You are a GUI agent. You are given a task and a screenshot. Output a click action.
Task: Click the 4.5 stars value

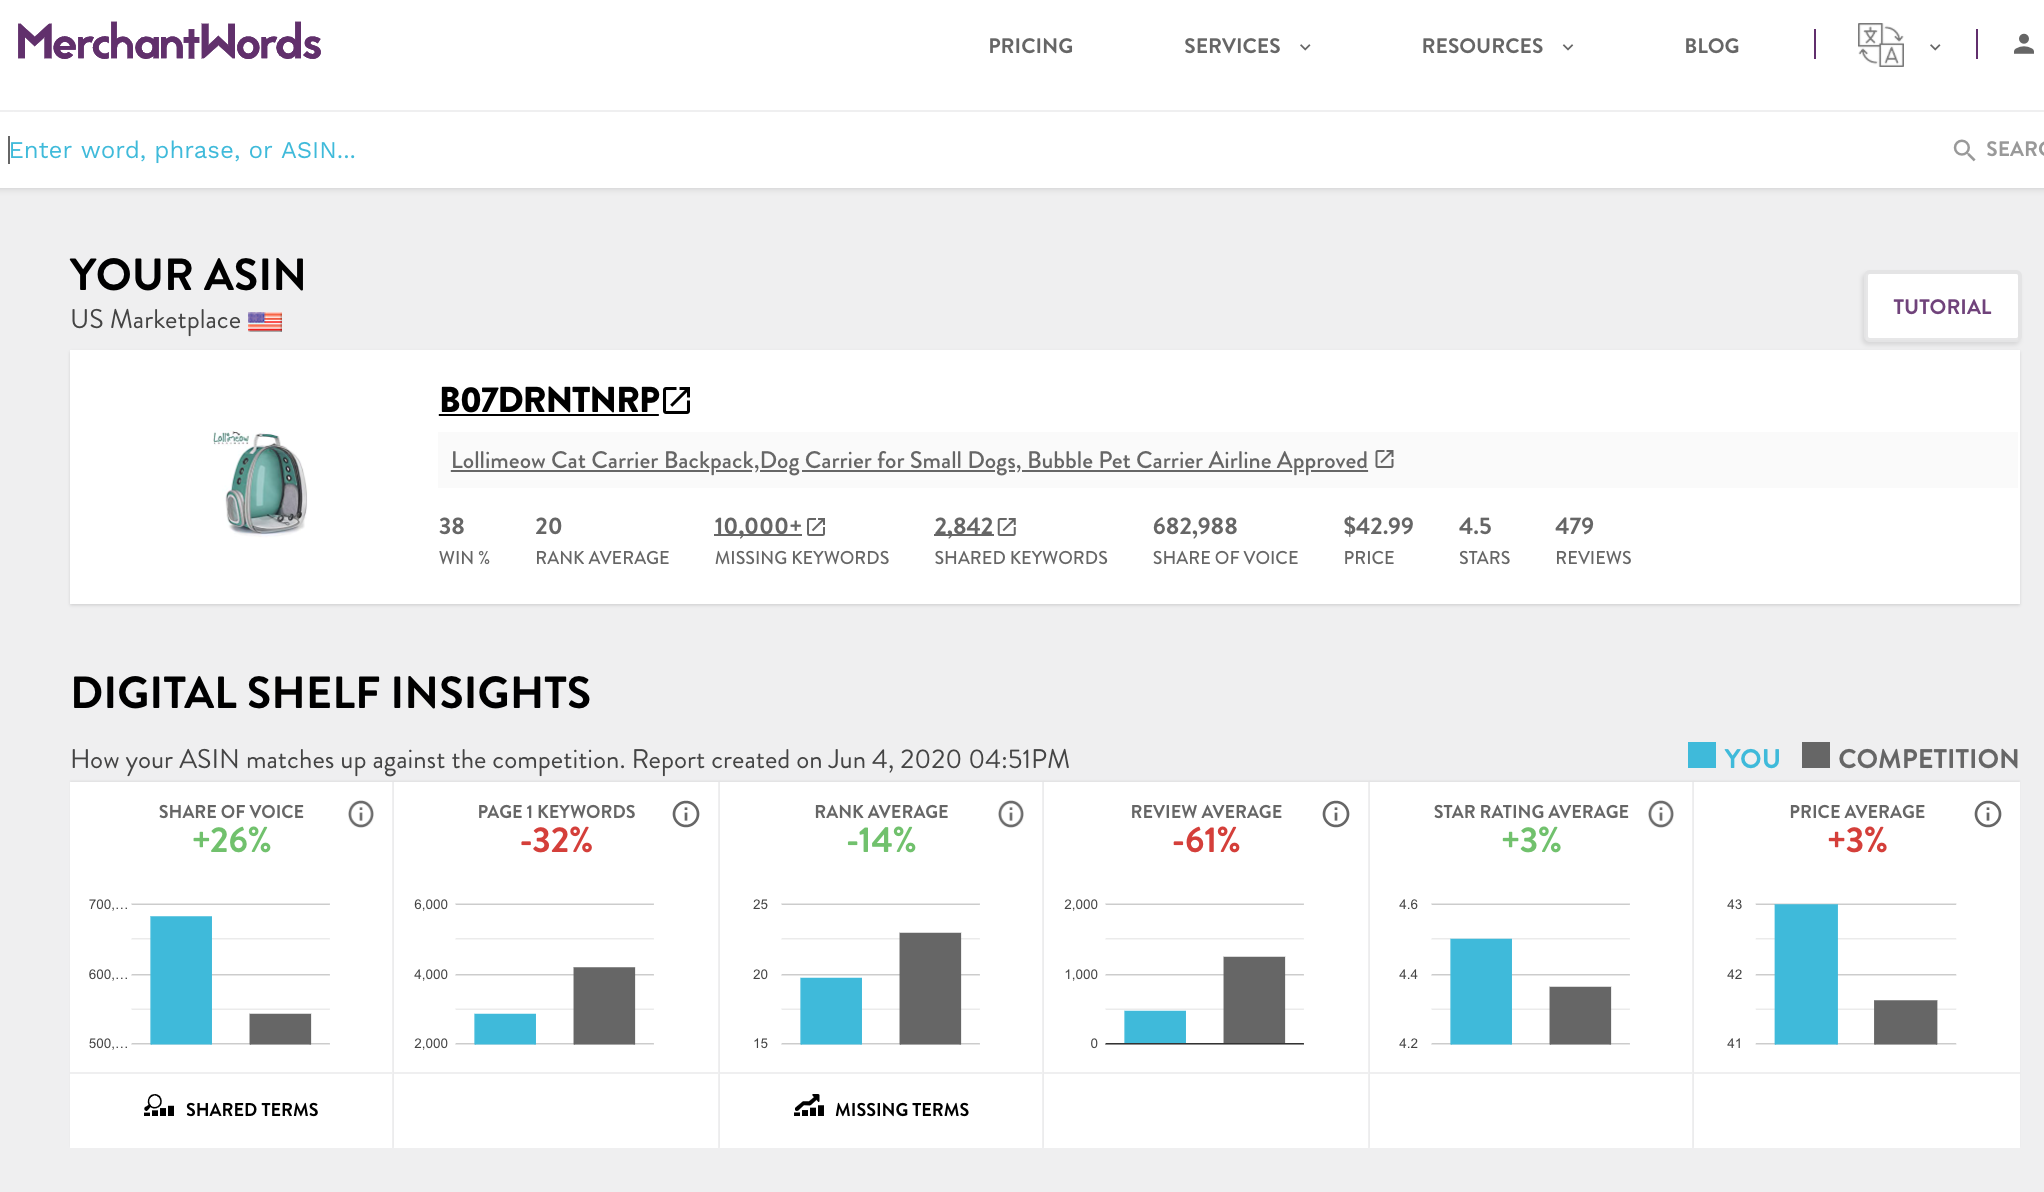click(1475, 526)
